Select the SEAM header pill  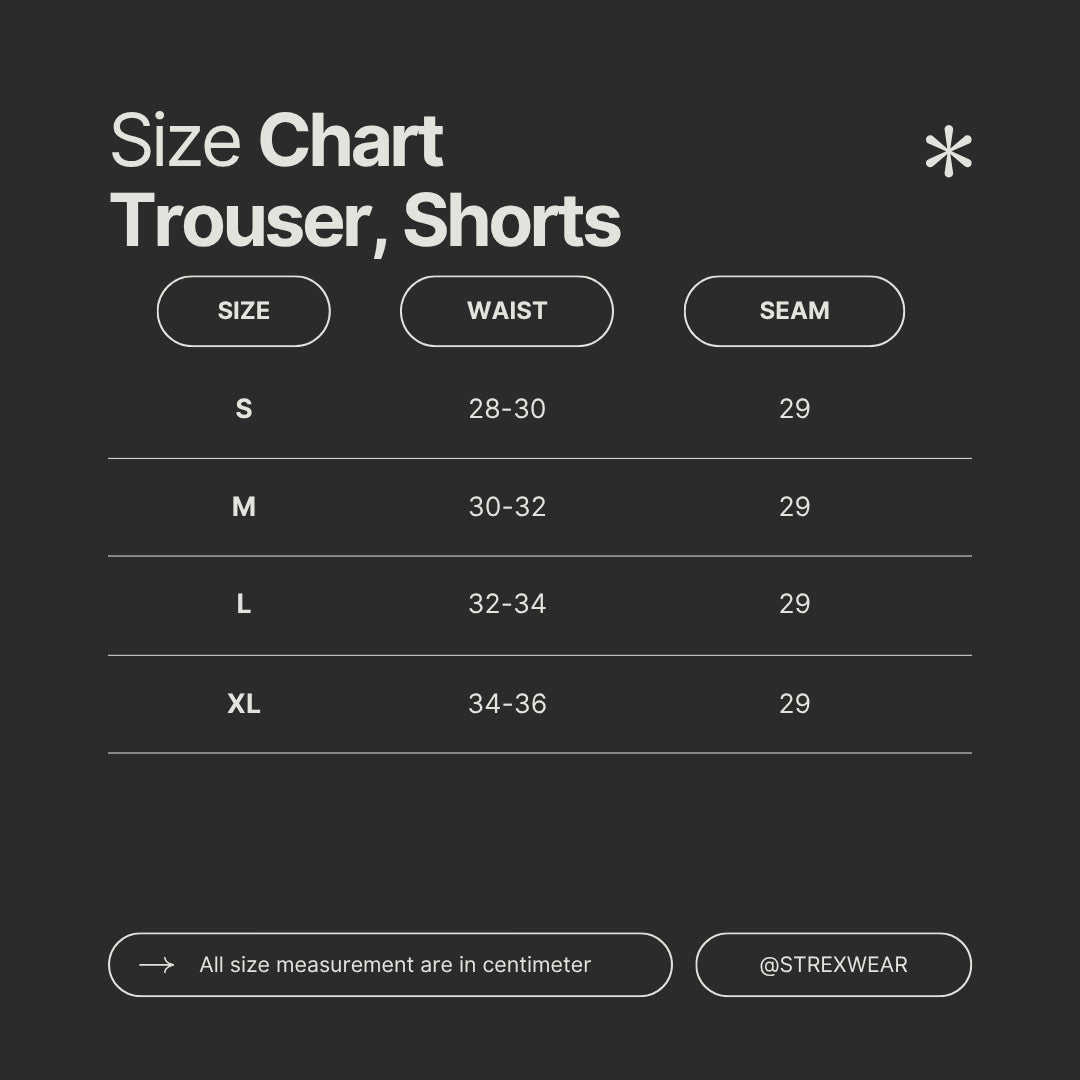794,311
